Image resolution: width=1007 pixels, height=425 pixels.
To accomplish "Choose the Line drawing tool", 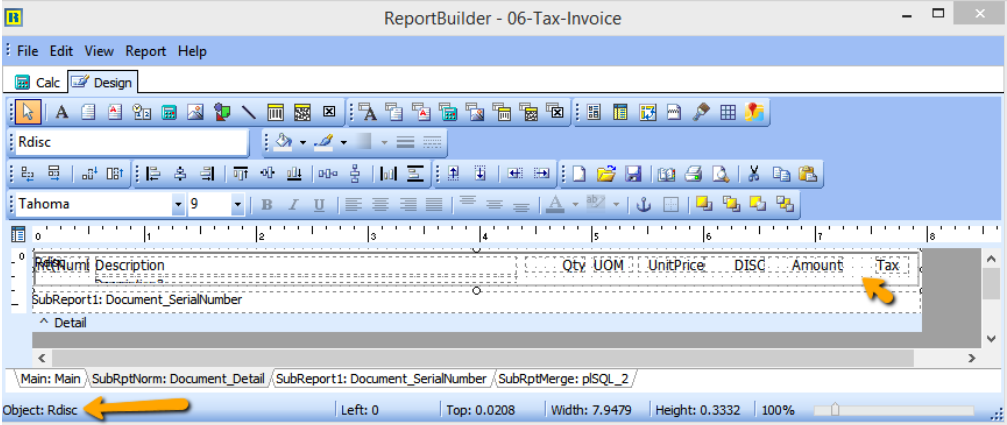I will pyautogui.click(x=249, y=112).
